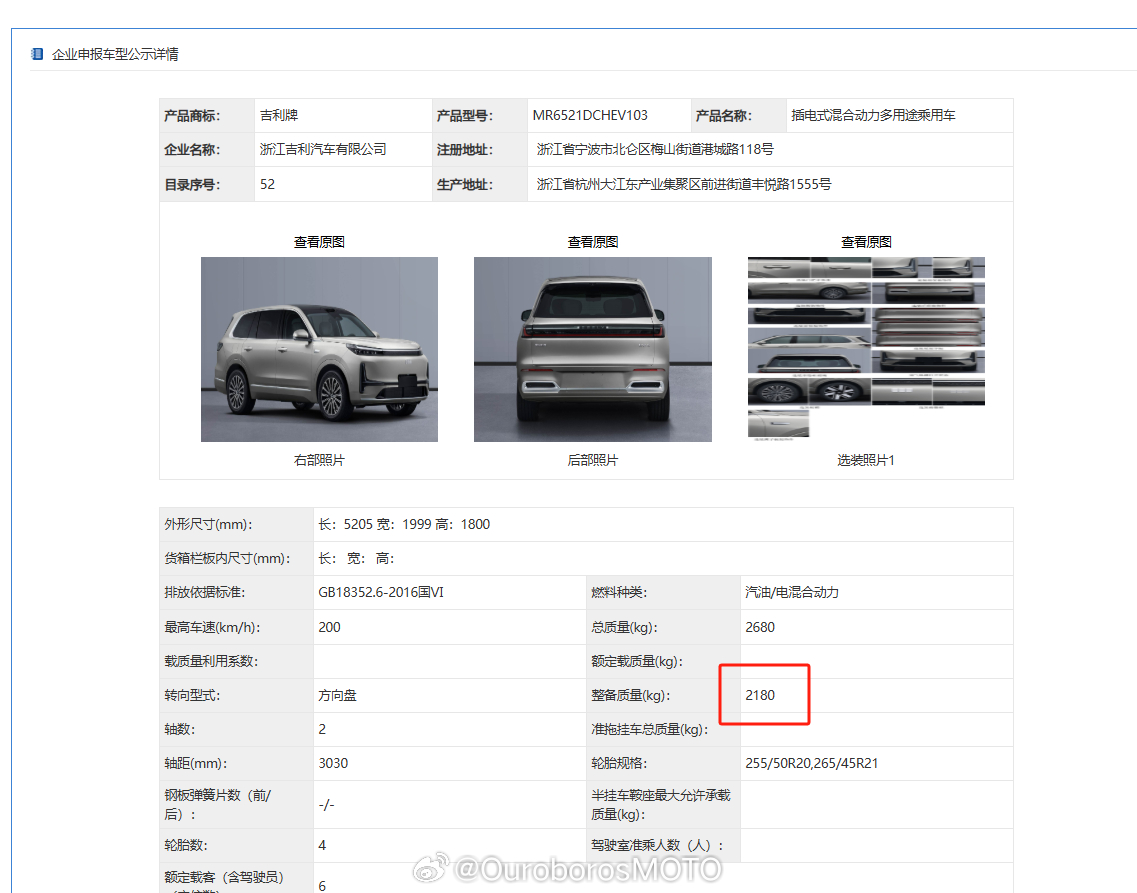Click the wheelbase value 3030
The height and width of the screenshot is (893, 1137).
(333, 763)
